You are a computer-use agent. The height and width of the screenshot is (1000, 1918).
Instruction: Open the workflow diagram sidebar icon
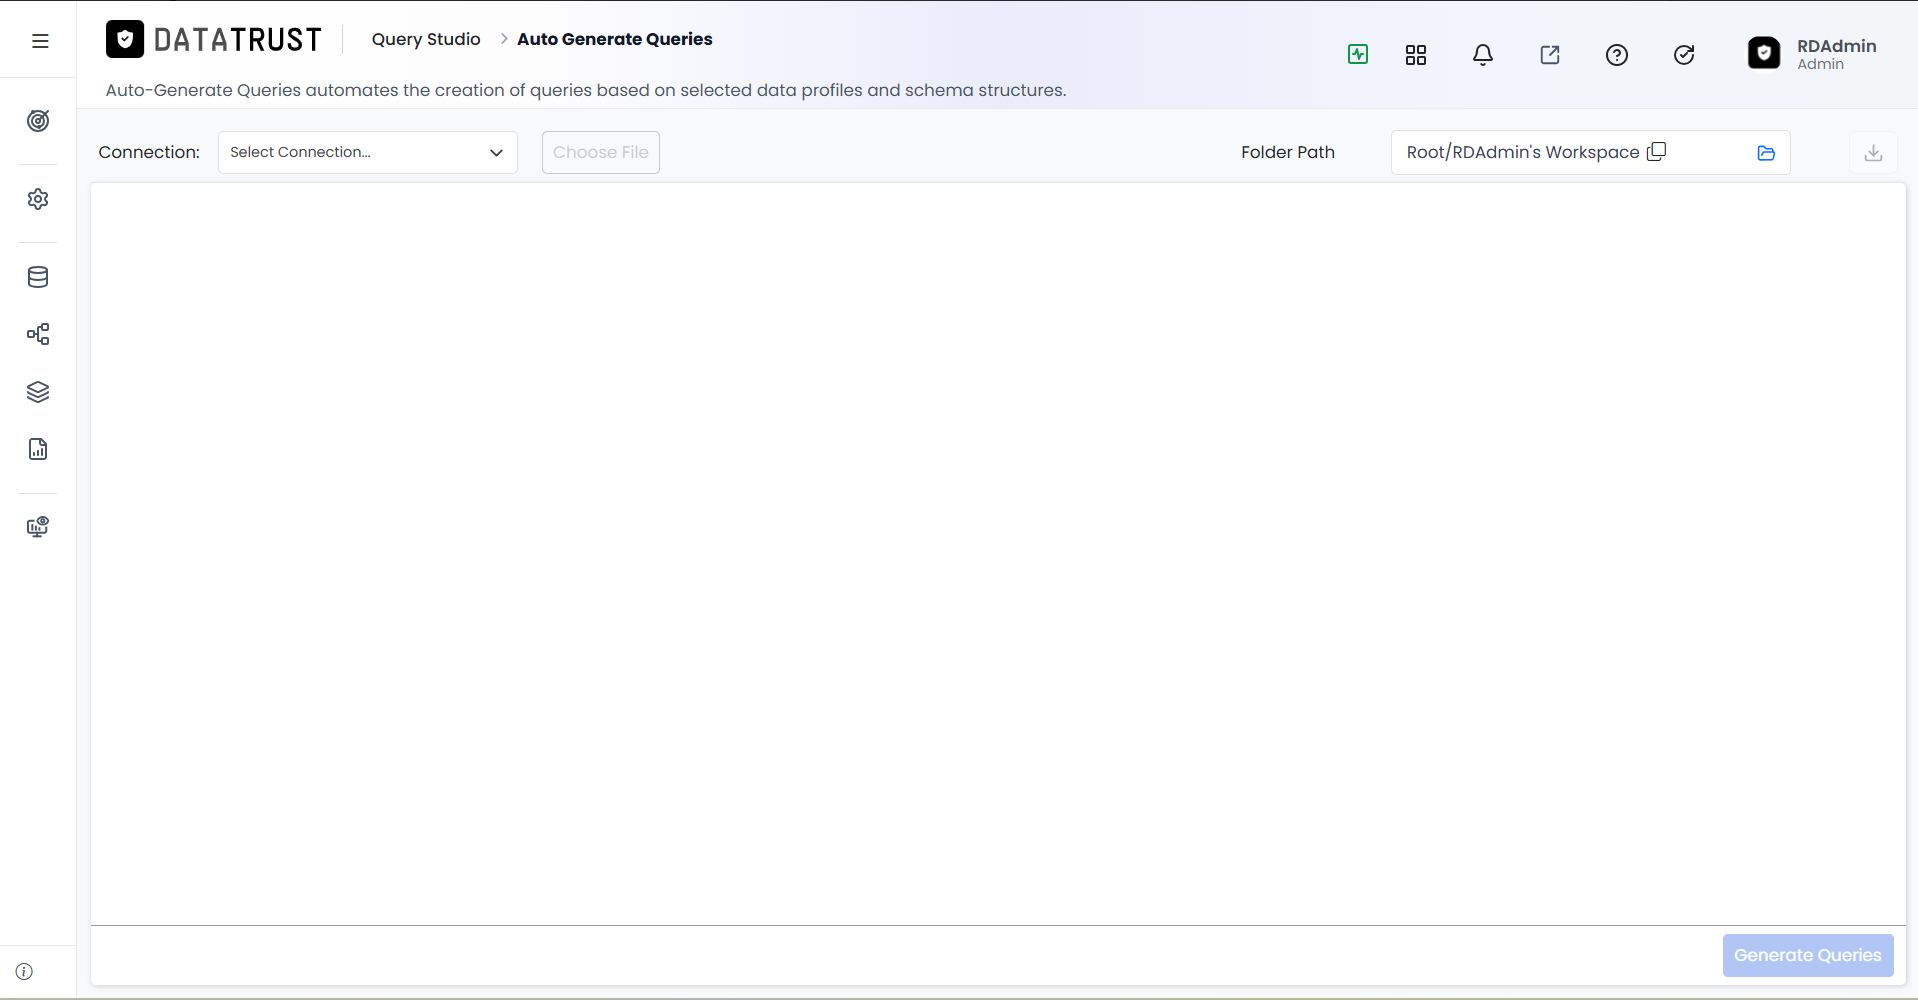tap(38, 334)
